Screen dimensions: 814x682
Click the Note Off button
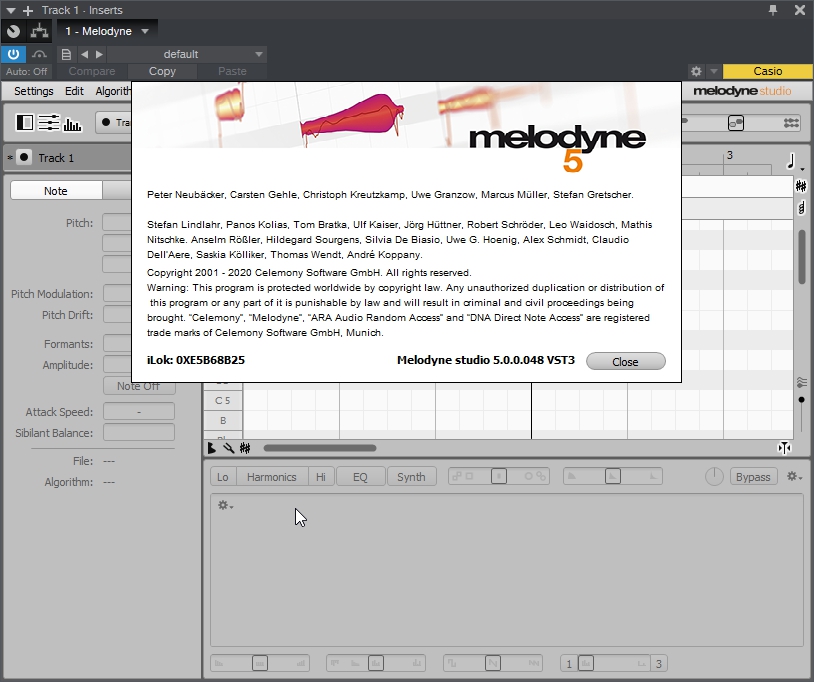coord(139,386)
